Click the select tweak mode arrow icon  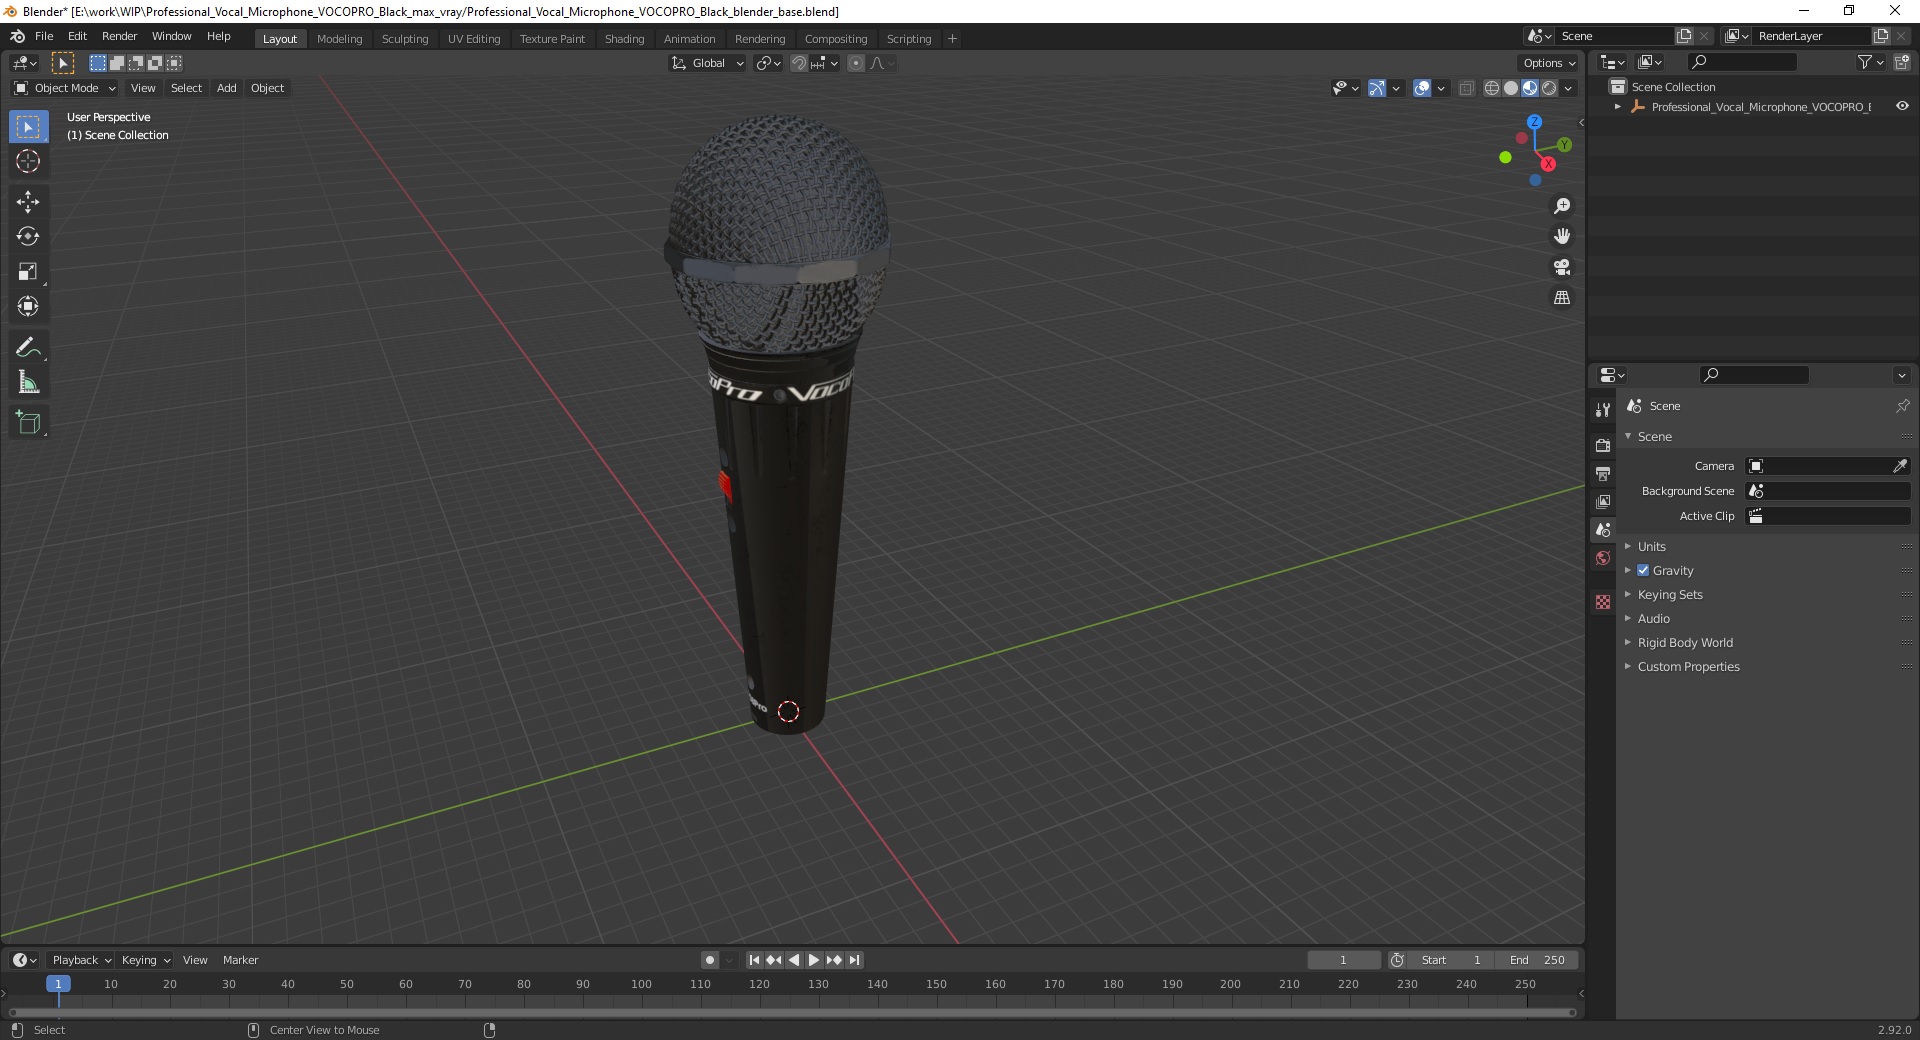pos(62,63)
